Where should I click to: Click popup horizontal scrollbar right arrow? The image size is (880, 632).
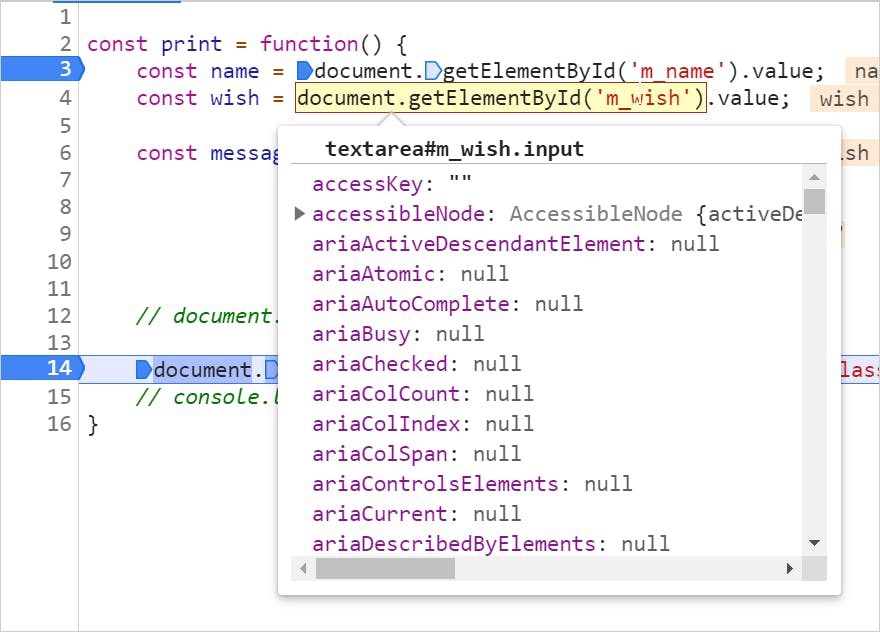coord(790,569)
